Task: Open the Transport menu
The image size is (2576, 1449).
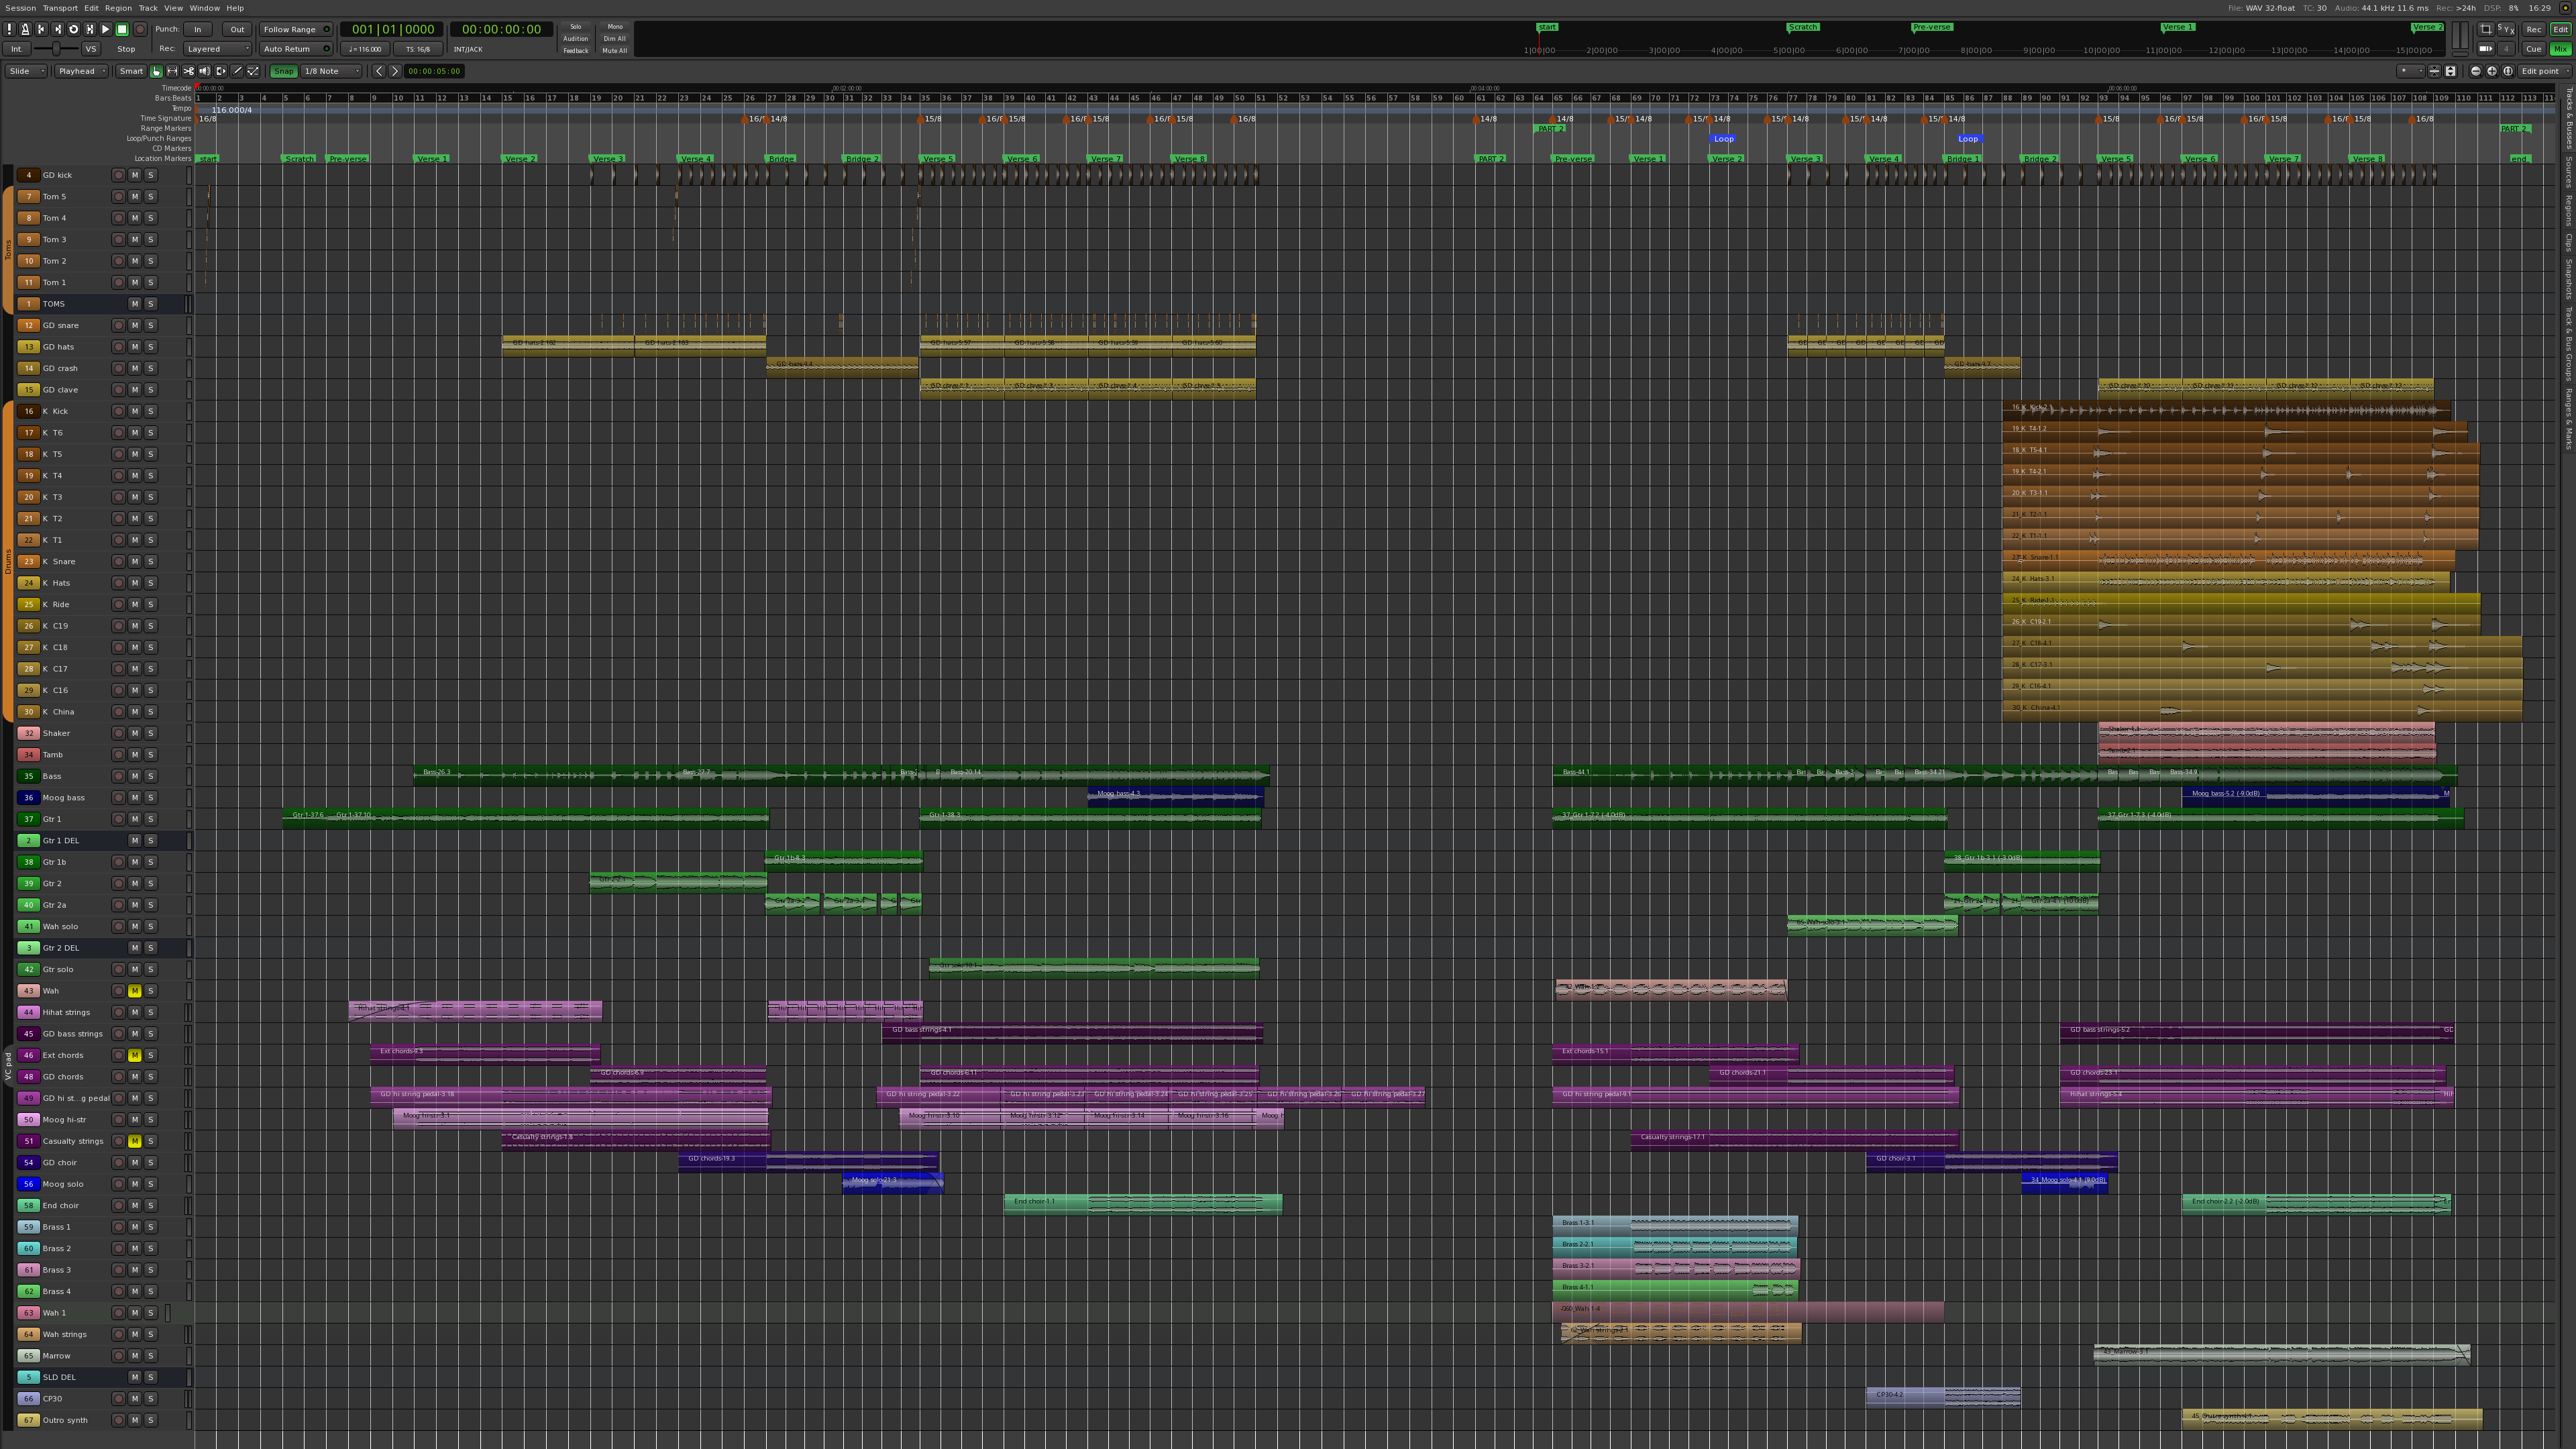Action: pos(60,8)
